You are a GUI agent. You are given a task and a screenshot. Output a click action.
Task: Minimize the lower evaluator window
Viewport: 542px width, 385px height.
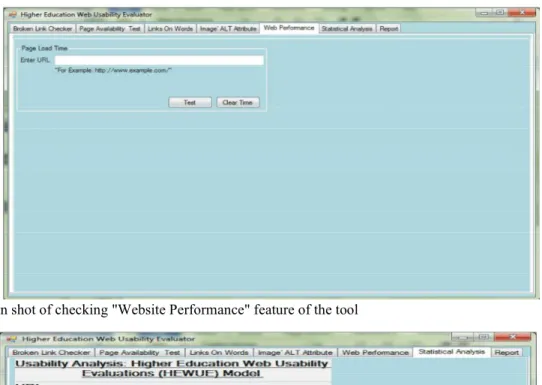coord(463,337)
